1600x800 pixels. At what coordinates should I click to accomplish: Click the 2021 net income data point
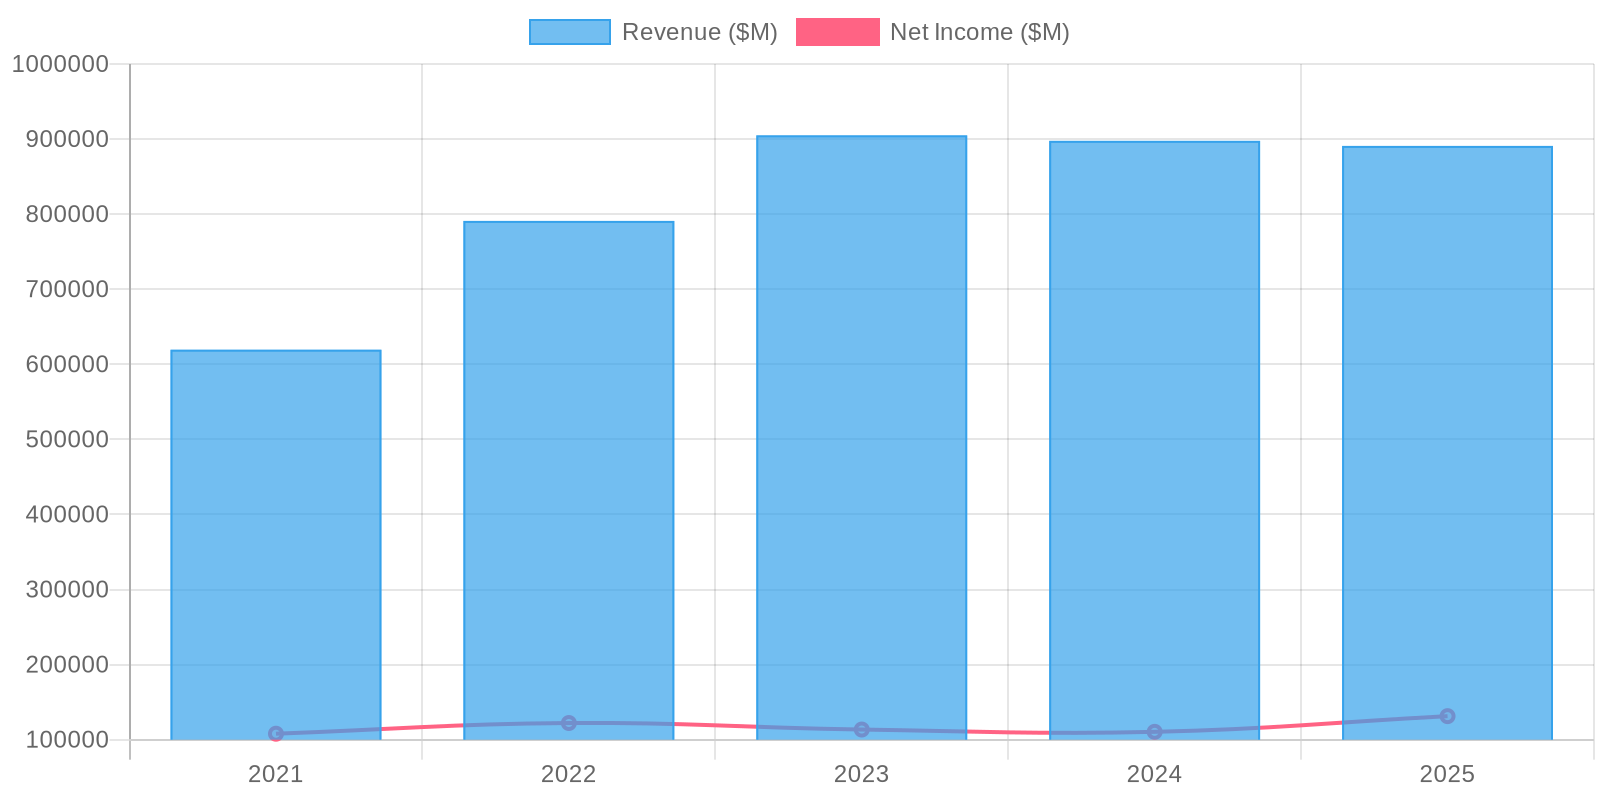tap(276, 734)
